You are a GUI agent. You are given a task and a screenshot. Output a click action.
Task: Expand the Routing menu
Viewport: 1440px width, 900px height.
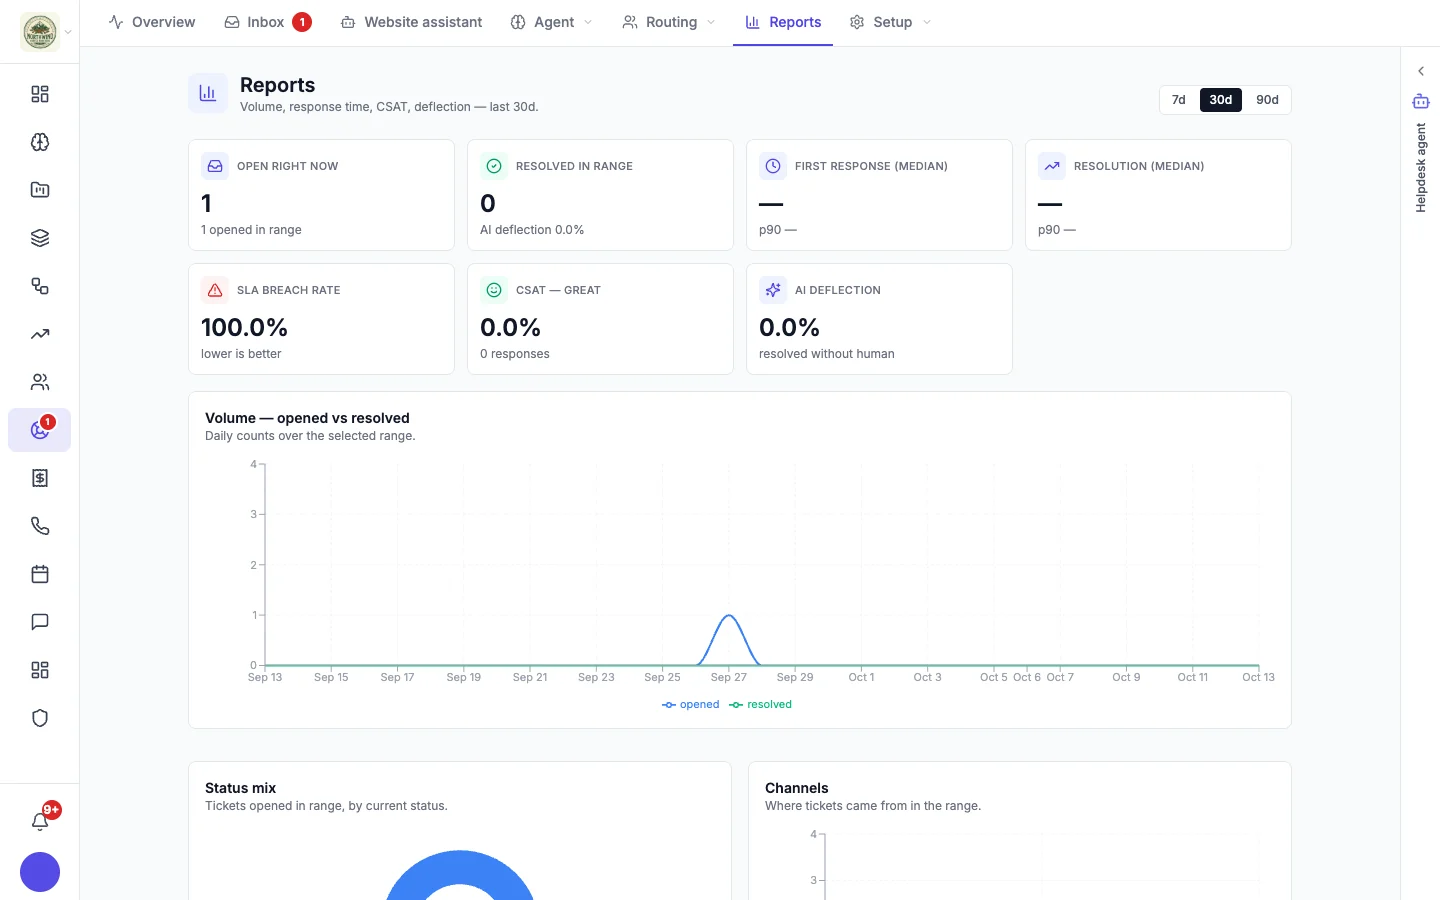[x=669, y=22]
